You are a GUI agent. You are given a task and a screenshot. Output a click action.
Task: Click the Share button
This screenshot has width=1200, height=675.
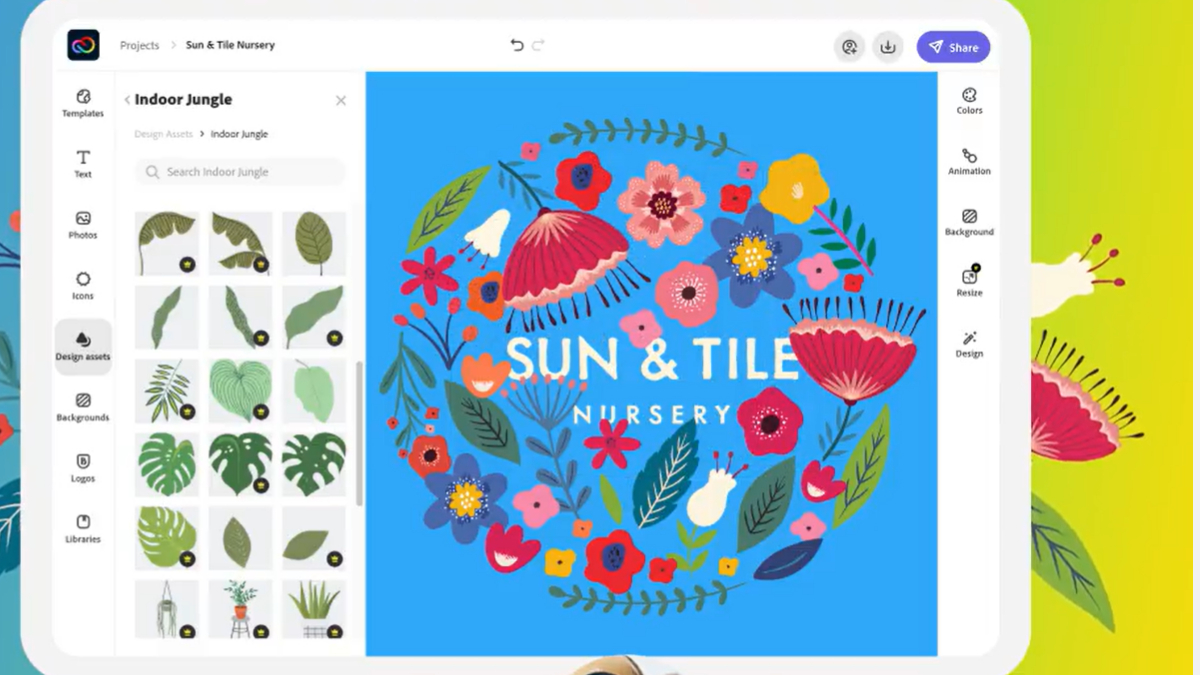(953, 46)
